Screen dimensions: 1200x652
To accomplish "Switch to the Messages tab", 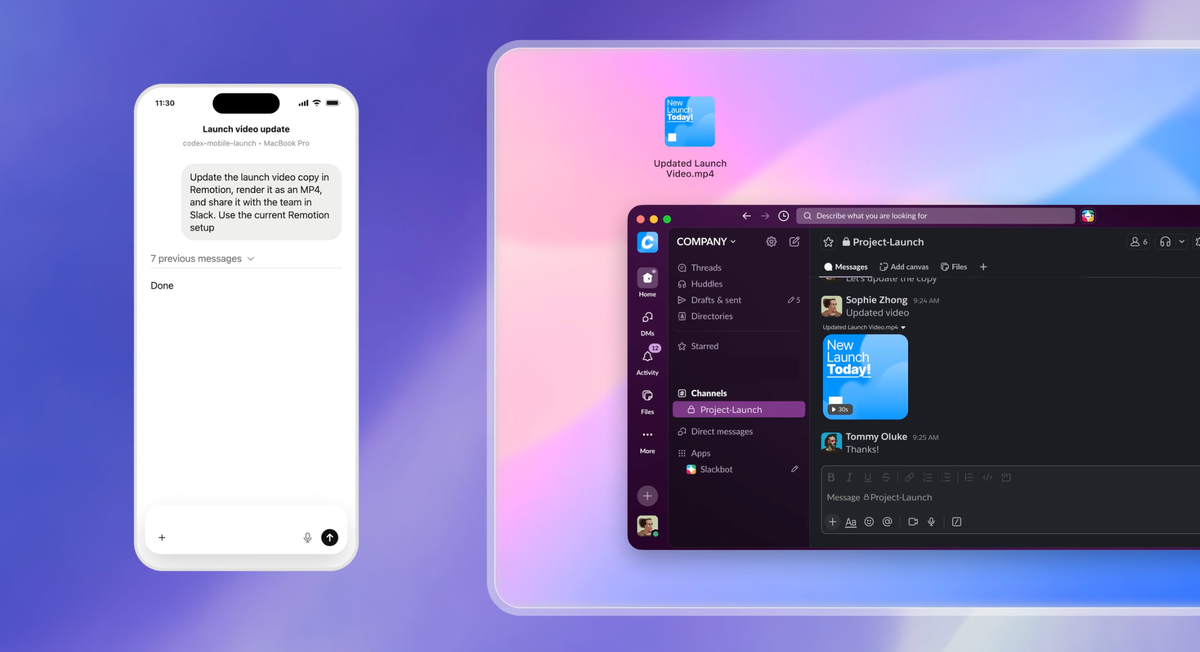I will coord(846,267).
